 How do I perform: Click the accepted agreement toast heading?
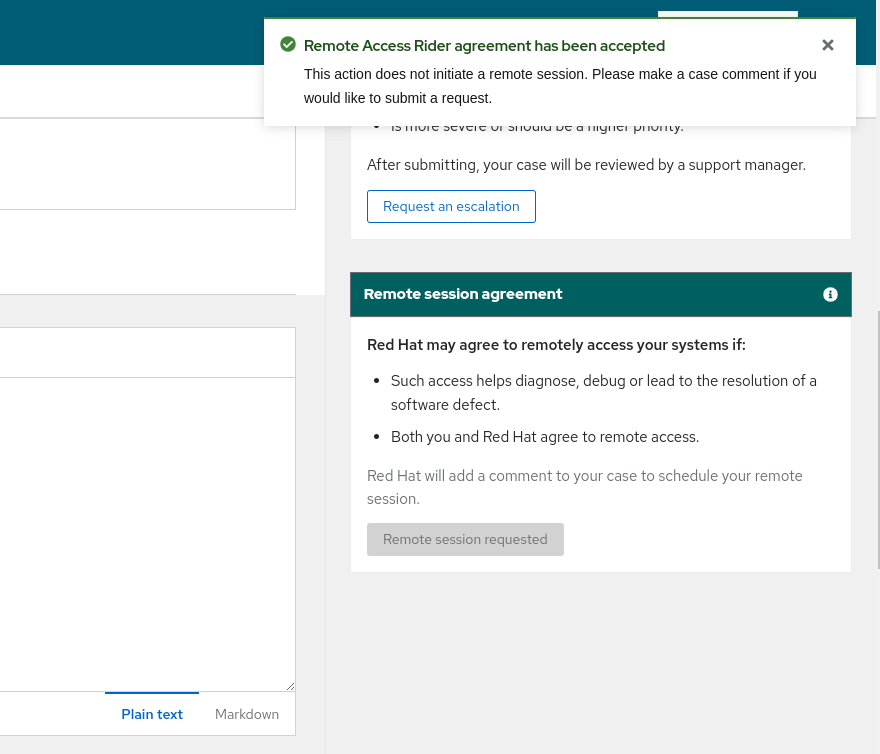pyautogui.click(x=484, y=45)
